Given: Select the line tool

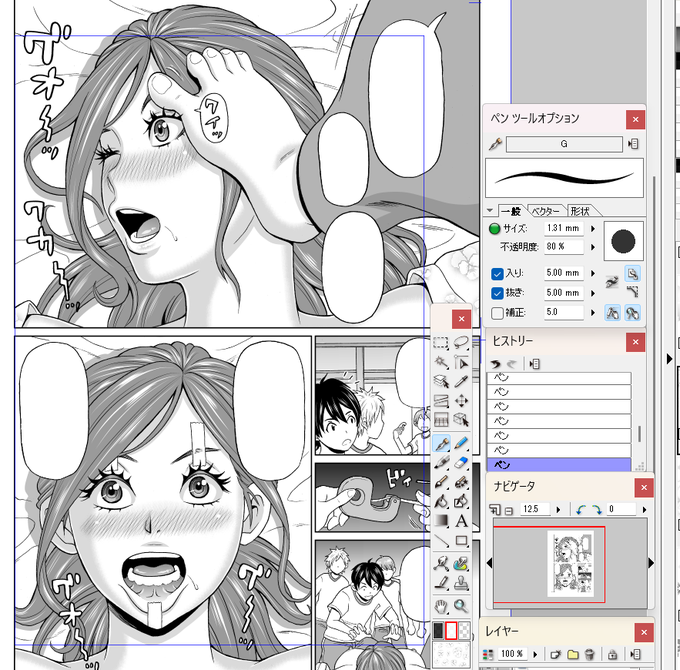Looking at the screenshot, I should [x=441, y=540].
